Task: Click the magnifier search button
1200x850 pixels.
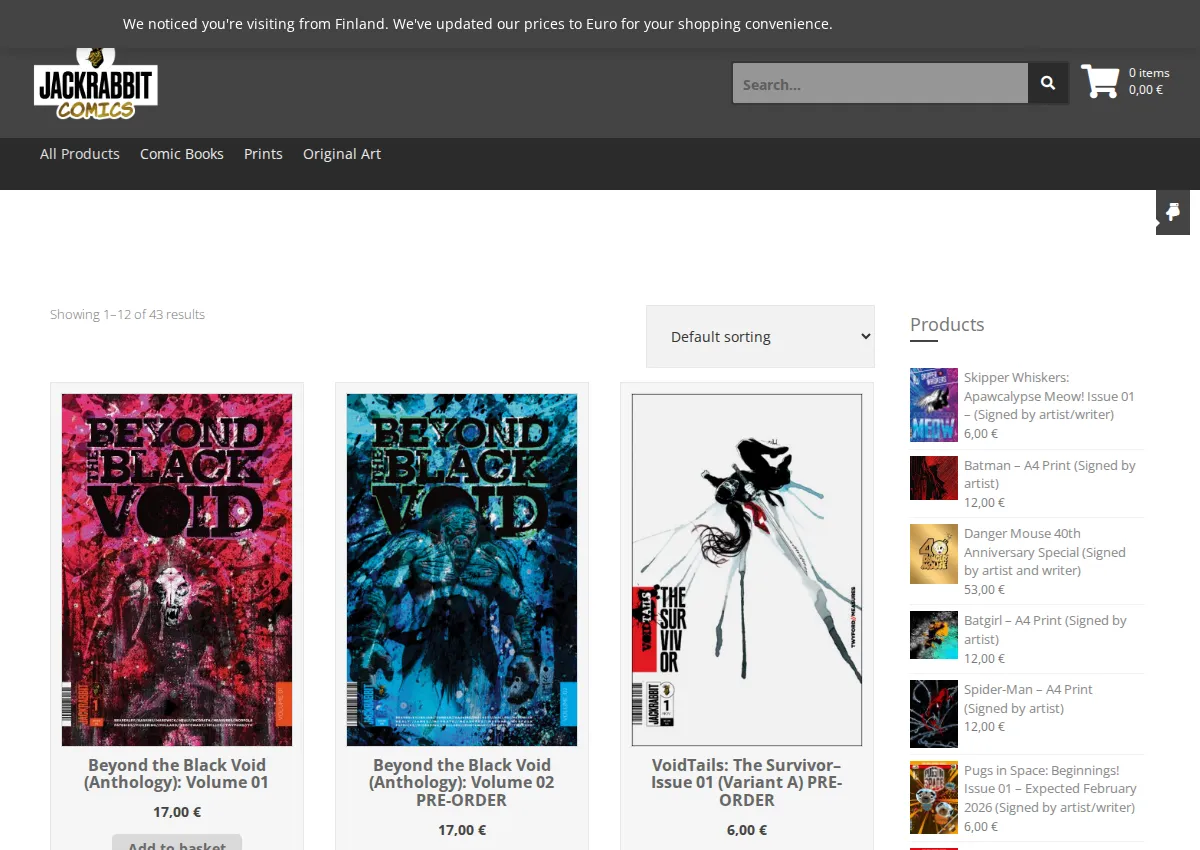Action: (1048, 84)
